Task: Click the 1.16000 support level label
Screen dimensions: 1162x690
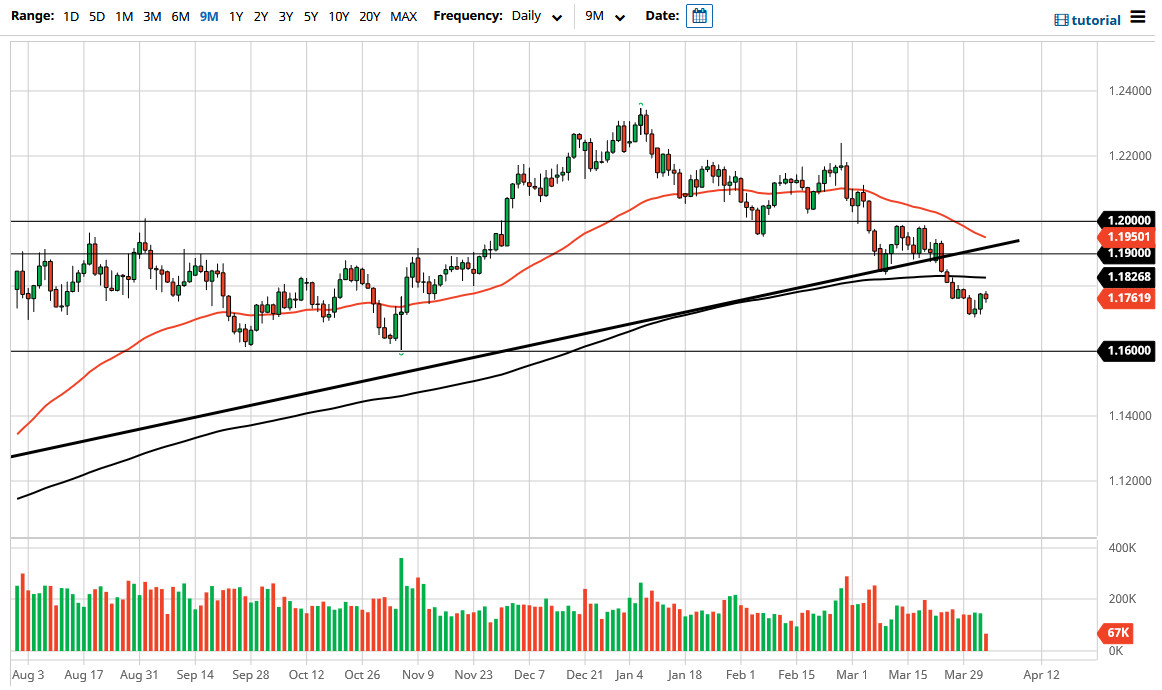Action: pos(1126,351)
